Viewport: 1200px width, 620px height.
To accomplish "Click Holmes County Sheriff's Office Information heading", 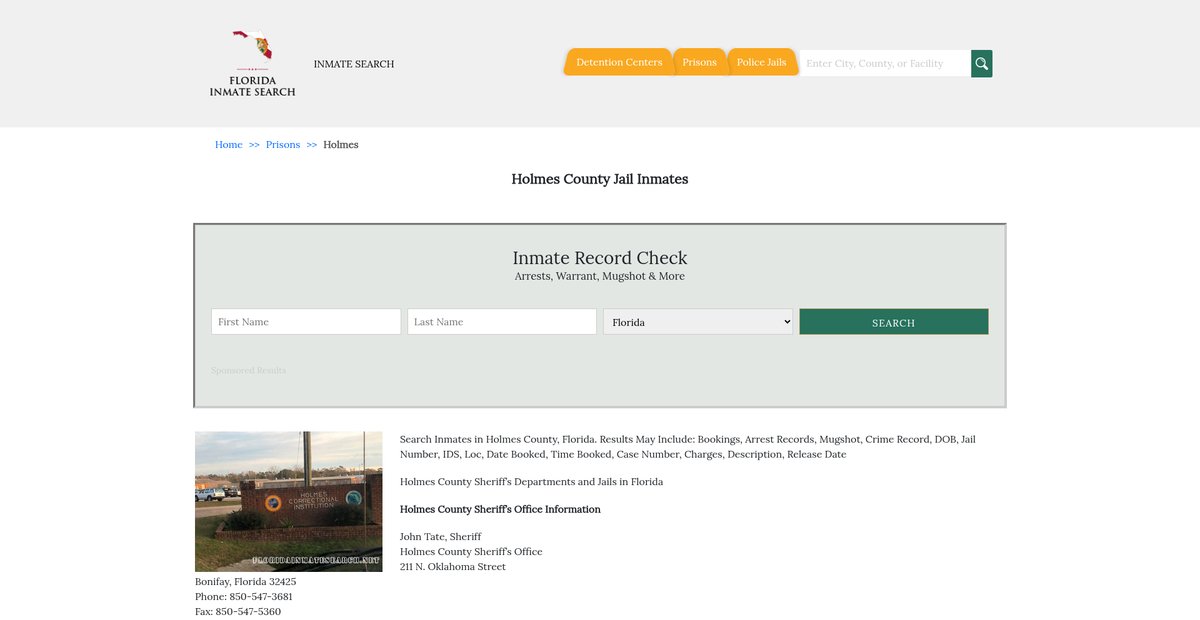I will (x=500, y=509).
